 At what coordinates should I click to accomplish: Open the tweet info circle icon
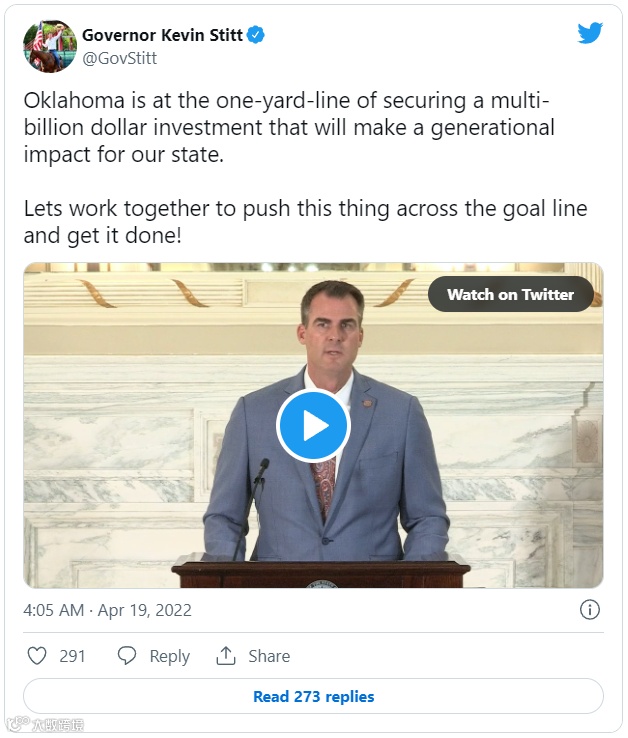(589, 610)
